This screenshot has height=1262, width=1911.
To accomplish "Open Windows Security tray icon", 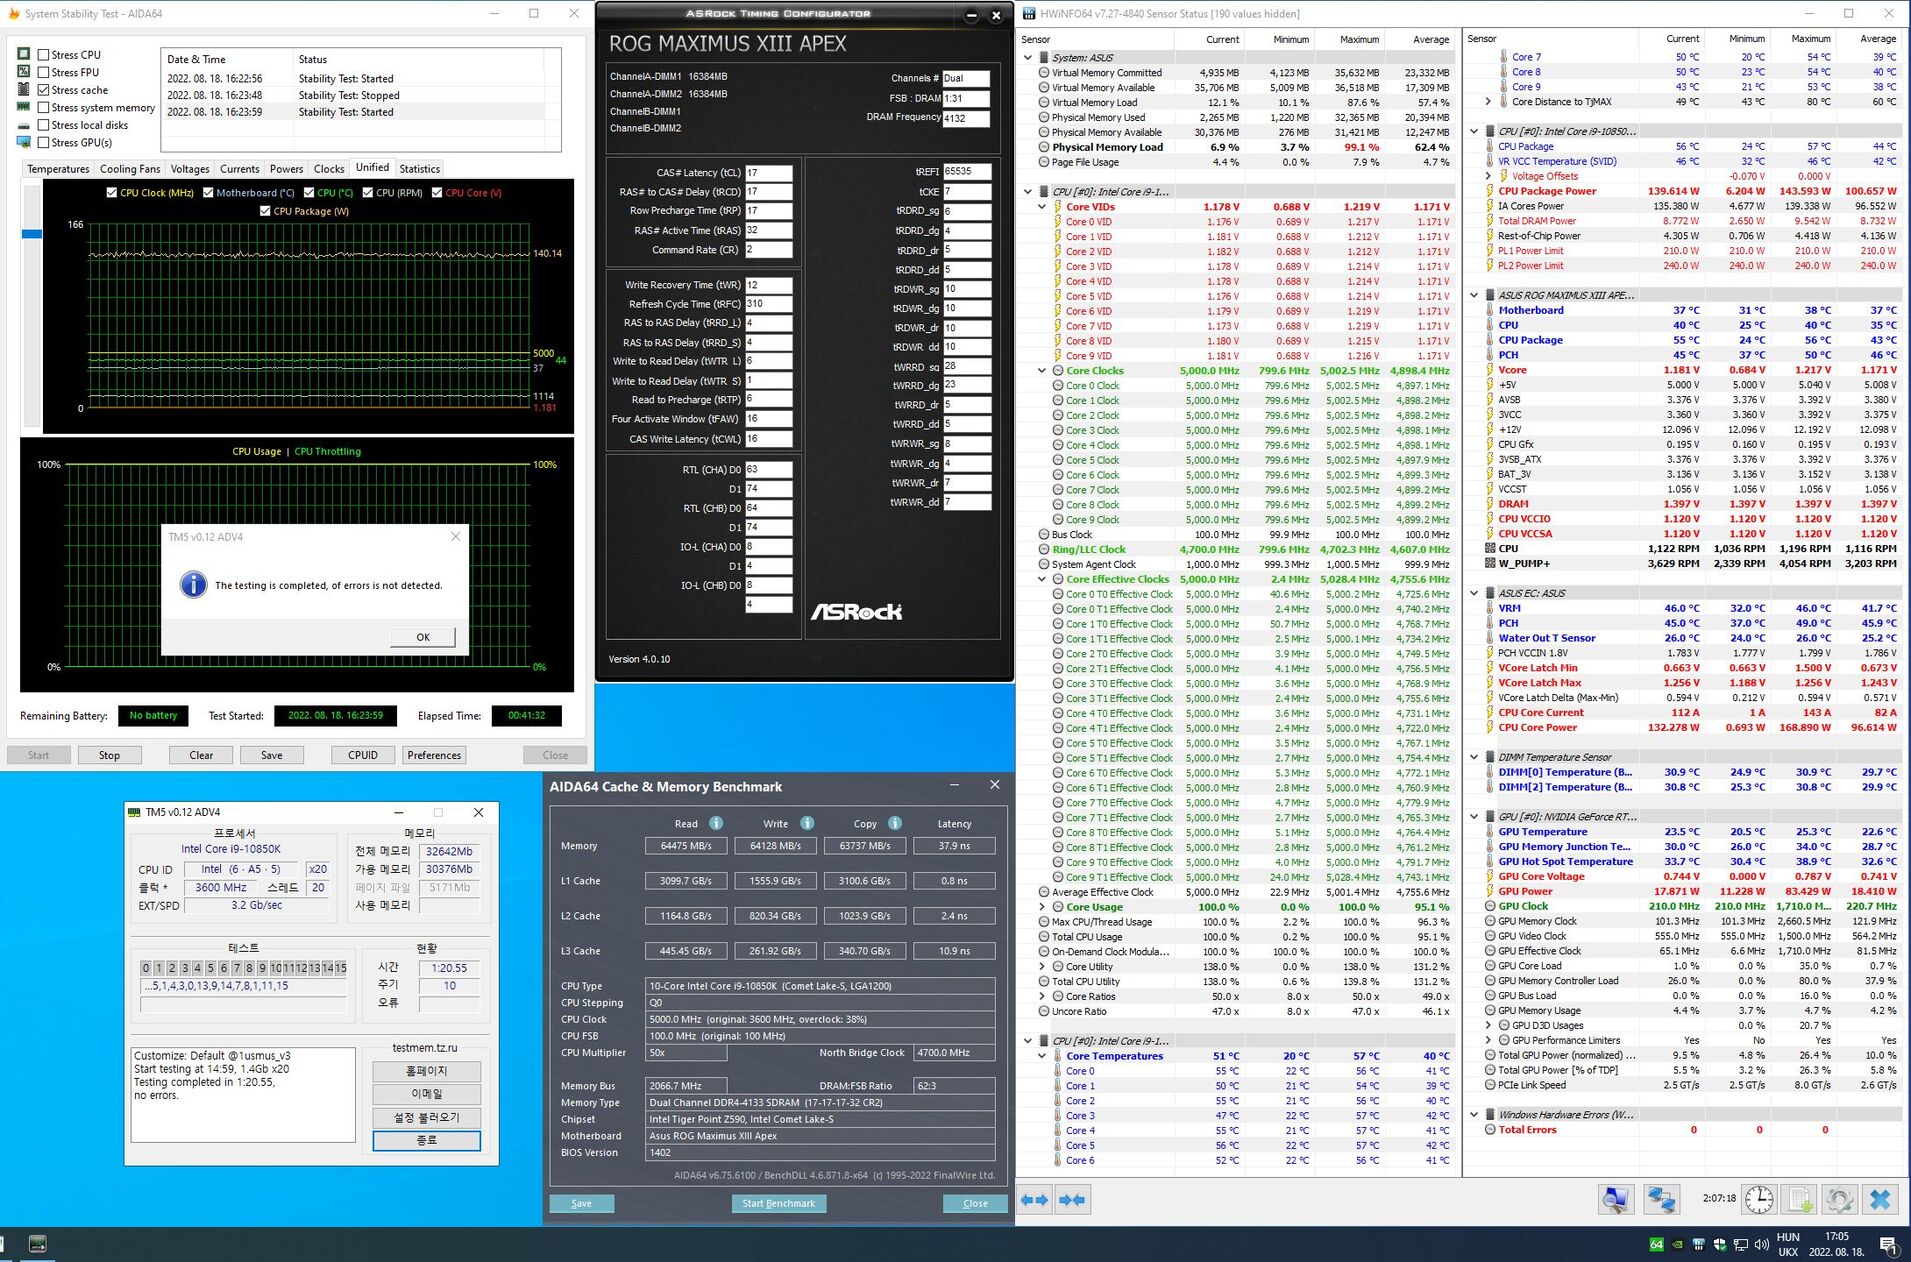I will [1719, 1244].
